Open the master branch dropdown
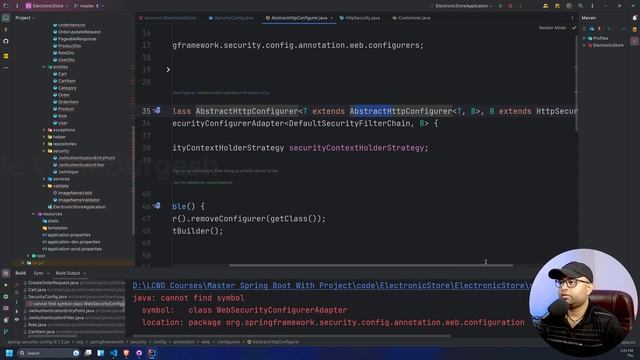The height and width of the screenshot is (360, 640). (89, 6)
